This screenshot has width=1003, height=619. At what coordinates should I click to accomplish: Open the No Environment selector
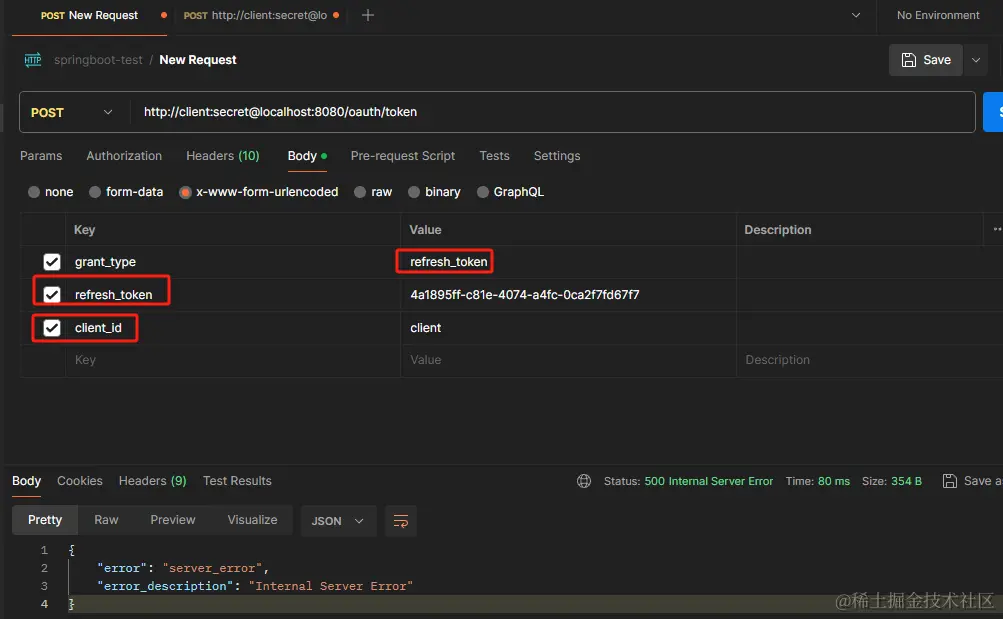[938, 15]
